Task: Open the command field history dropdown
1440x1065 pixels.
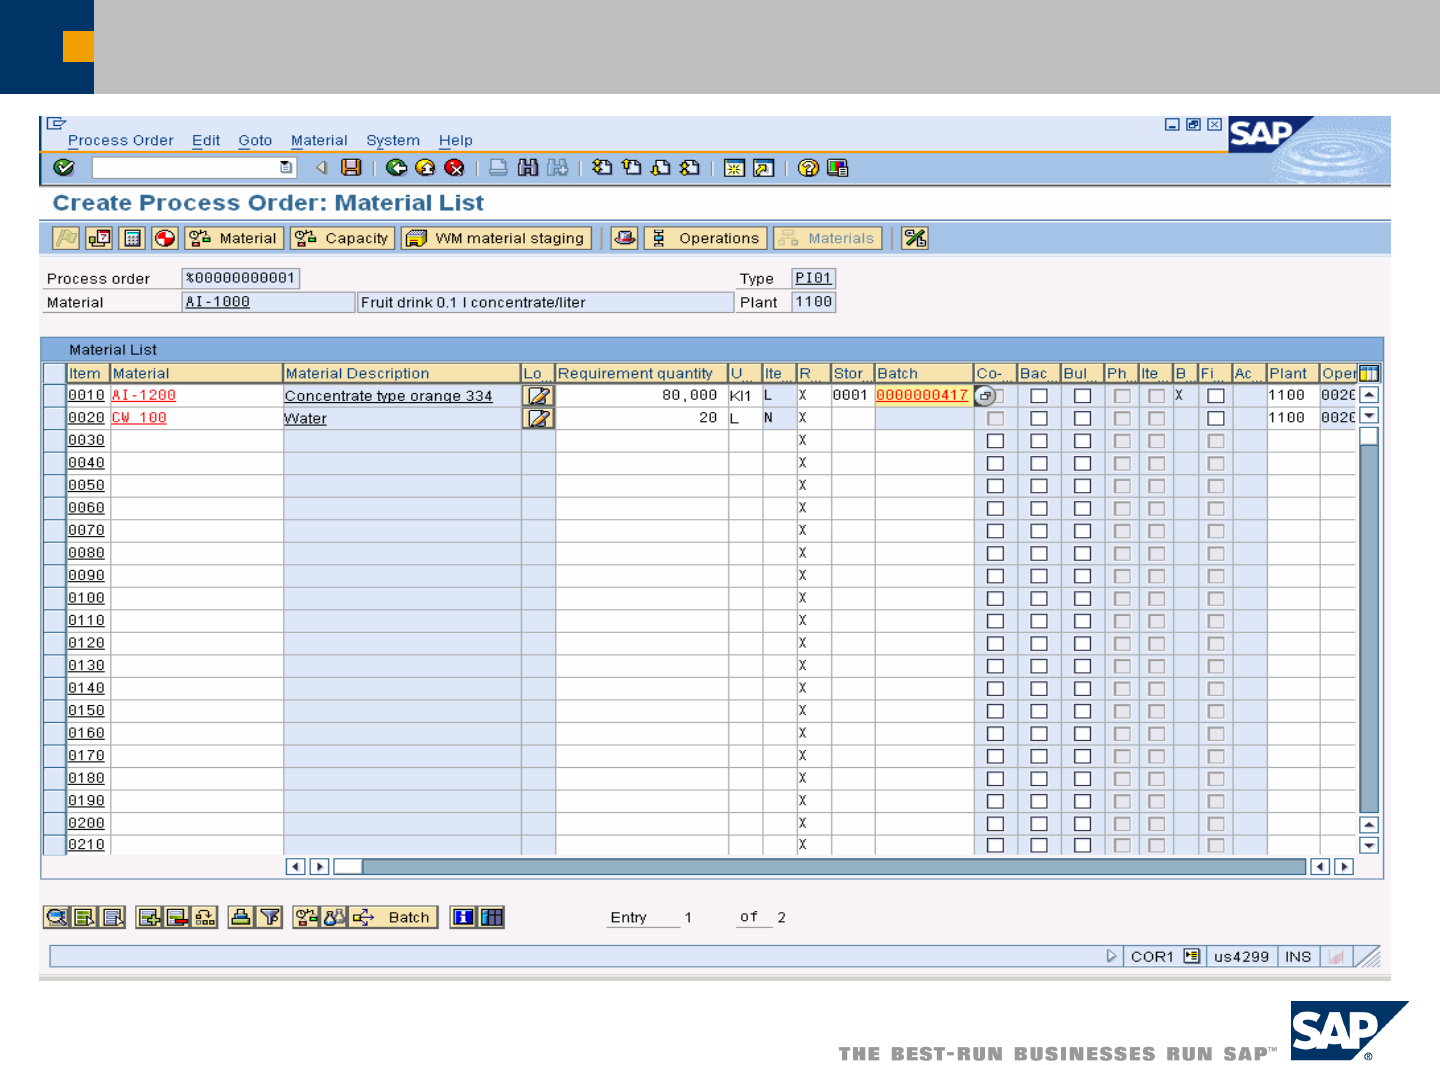Action: 286,167
